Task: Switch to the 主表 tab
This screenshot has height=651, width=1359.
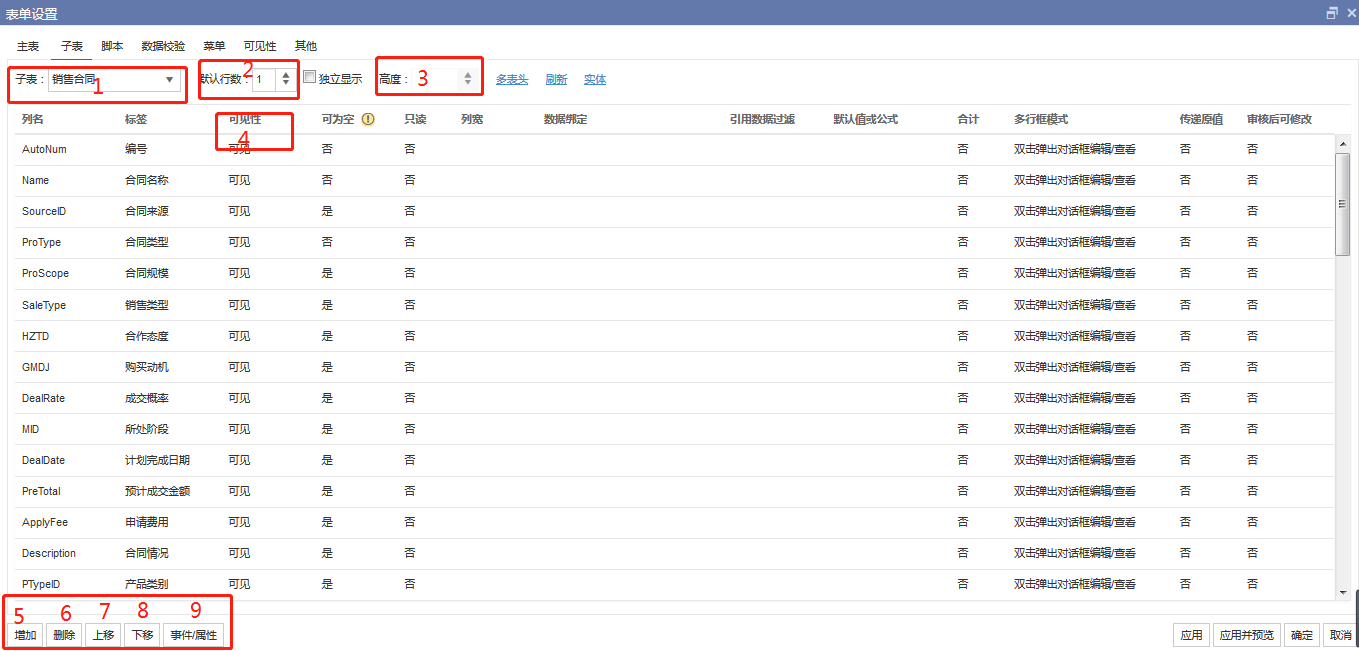Action: click(28, 46)
